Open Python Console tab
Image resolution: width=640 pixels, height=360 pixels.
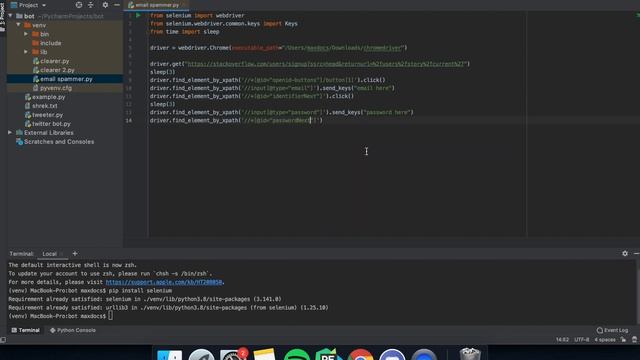73,330
